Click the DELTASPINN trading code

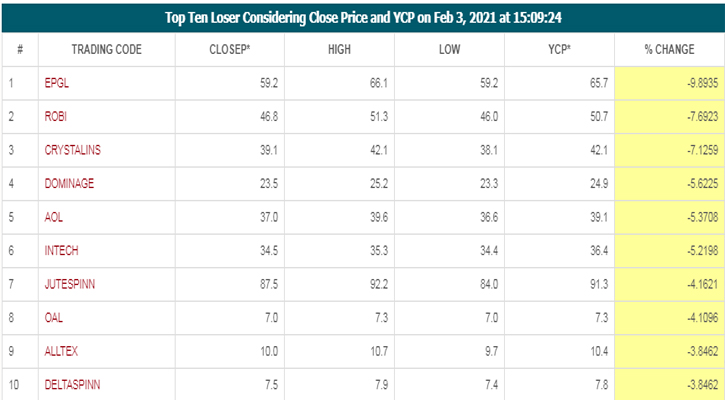(x=72, y=384)
